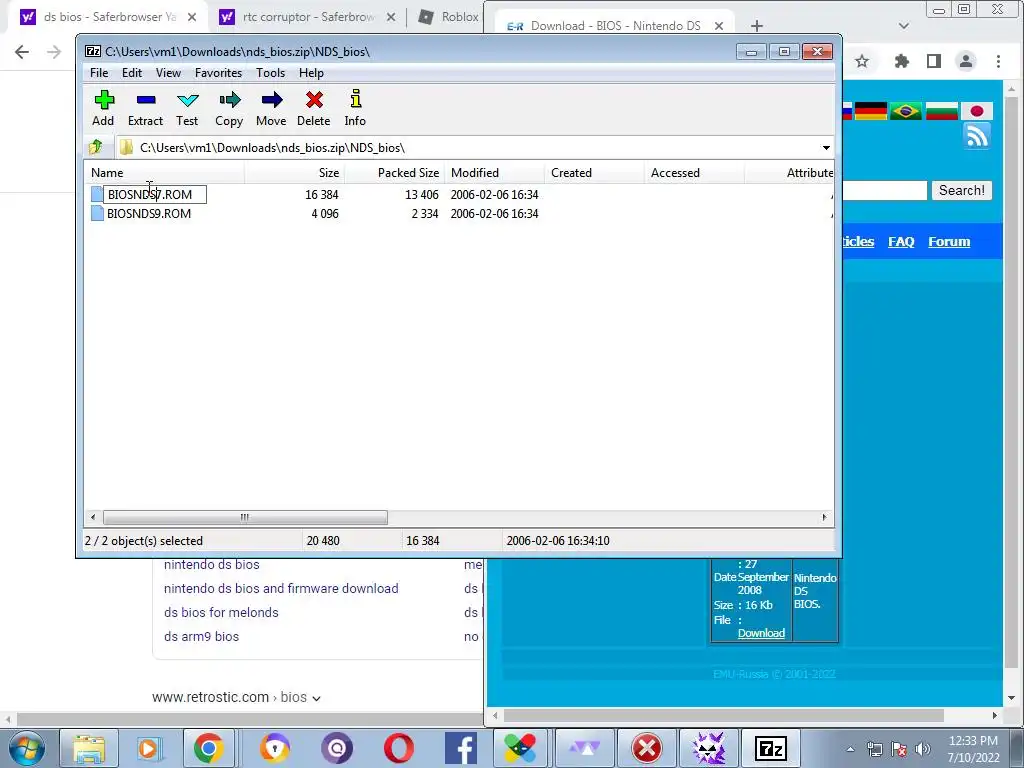Click the BIOSNDS9.ROM file icon

(97, 214)
